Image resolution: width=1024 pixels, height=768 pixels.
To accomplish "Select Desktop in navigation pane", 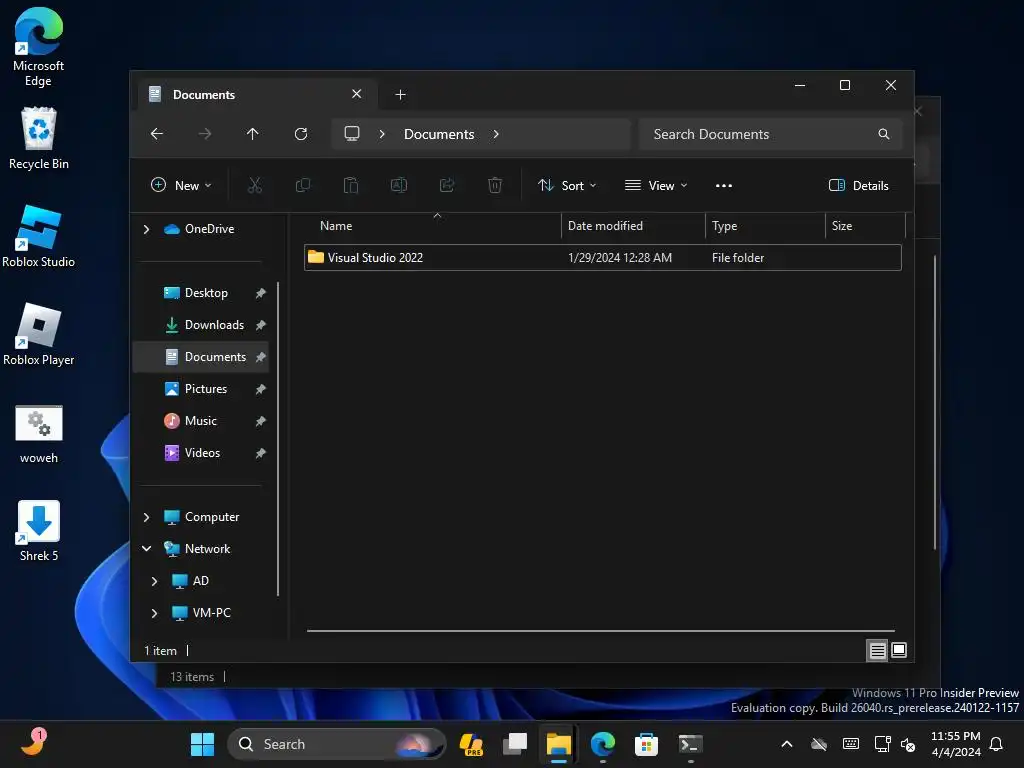I will coord(206,293).
